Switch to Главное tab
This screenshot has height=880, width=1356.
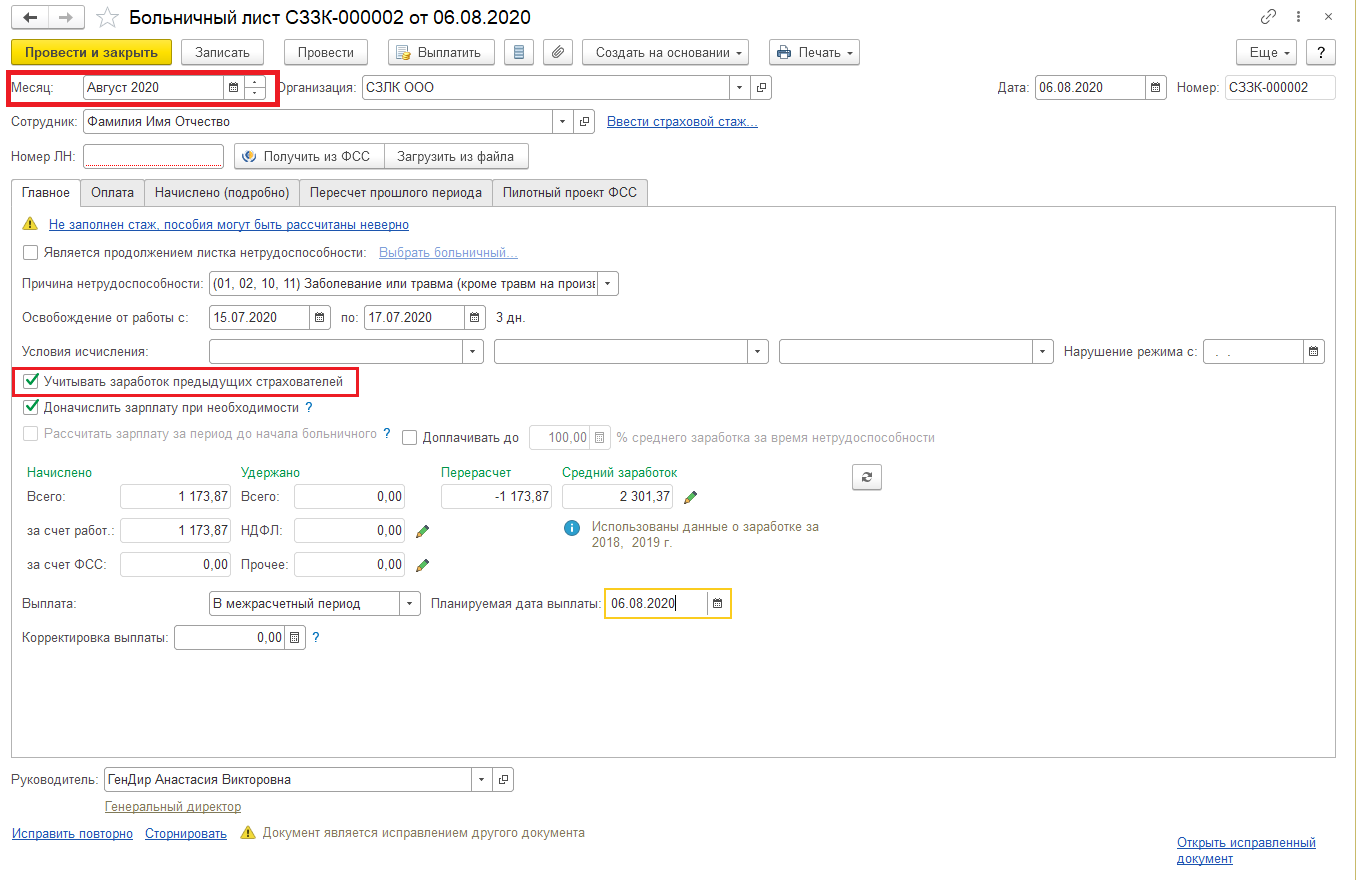46,193
